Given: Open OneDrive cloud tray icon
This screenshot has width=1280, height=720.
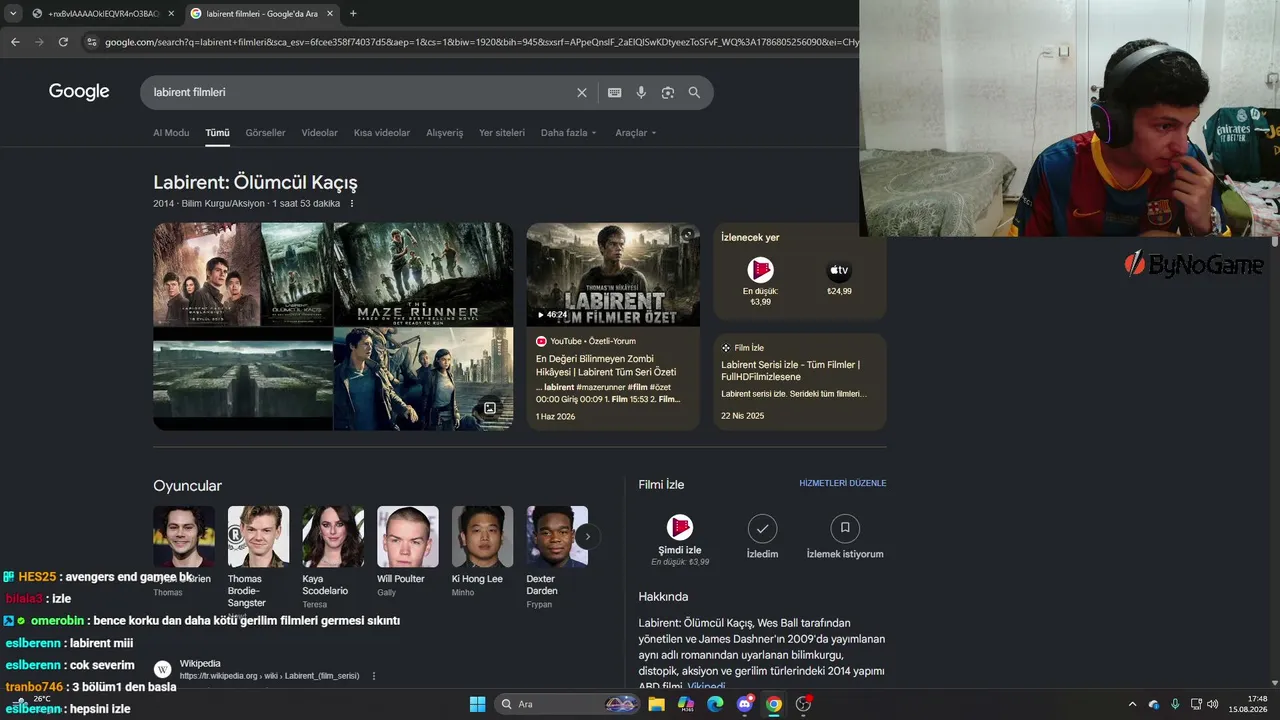Looking at the screenshot, I should 1154,704.
